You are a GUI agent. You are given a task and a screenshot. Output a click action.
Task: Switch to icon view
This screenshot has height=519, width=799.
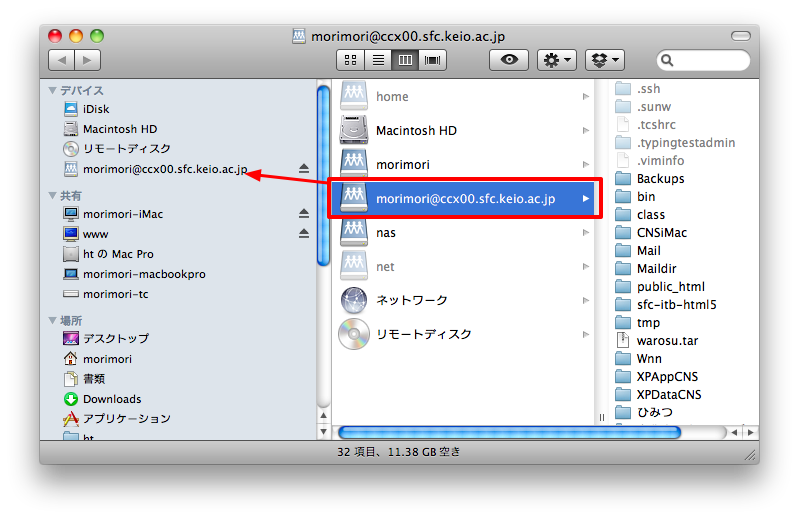click(351, 60)
